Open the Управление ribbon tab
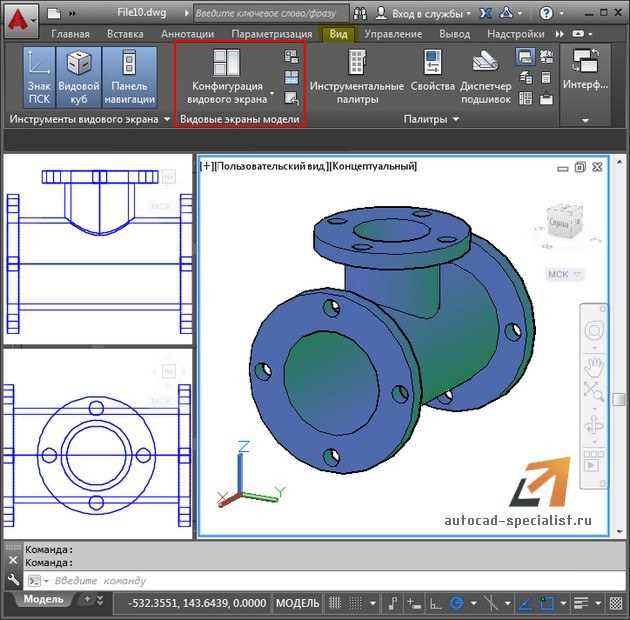 [x=393, y=33]
